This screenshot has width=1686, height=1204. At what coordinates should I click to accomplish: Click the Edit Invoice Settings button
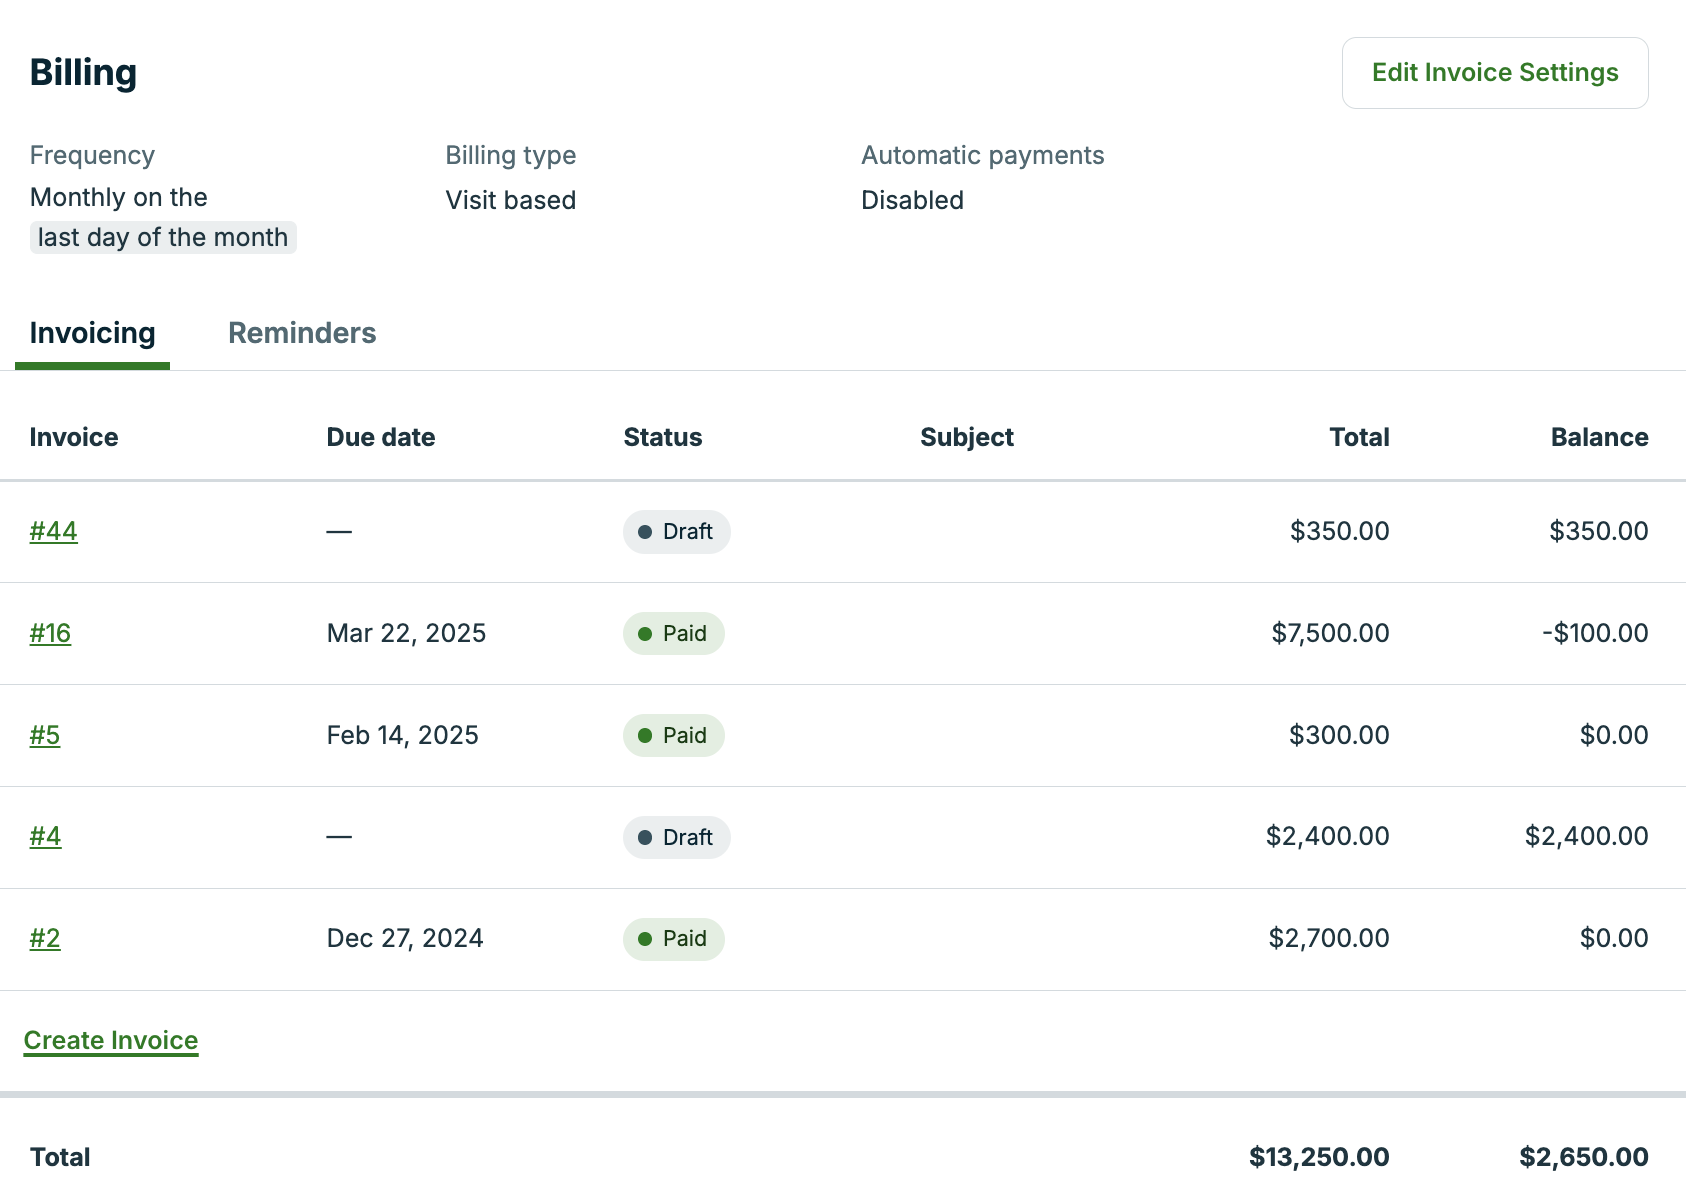click(x=1495, y=72)
